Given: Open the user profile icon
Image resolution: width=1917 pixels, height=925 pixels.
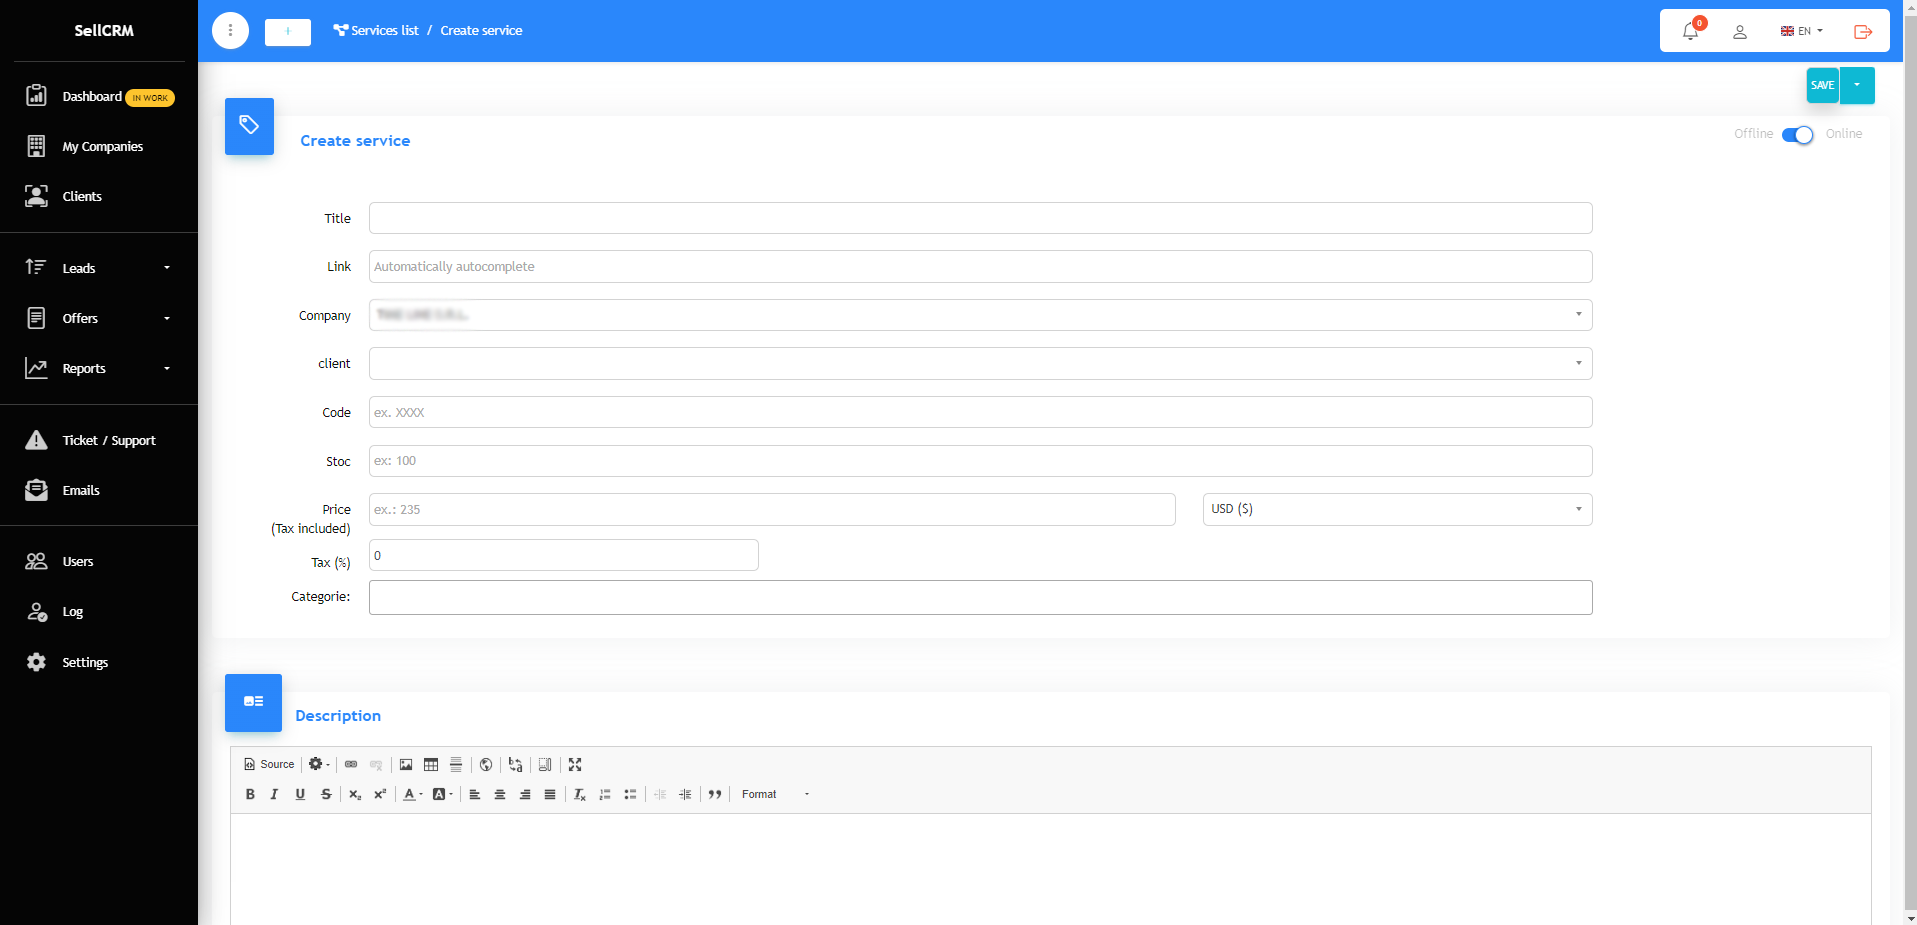Looking at the screenshot, I should click(1740, 31).
